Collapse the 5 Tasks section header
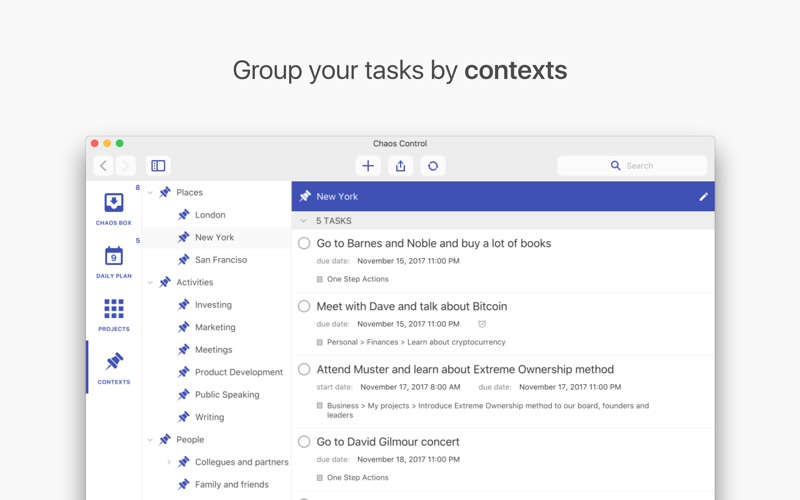 304,221
